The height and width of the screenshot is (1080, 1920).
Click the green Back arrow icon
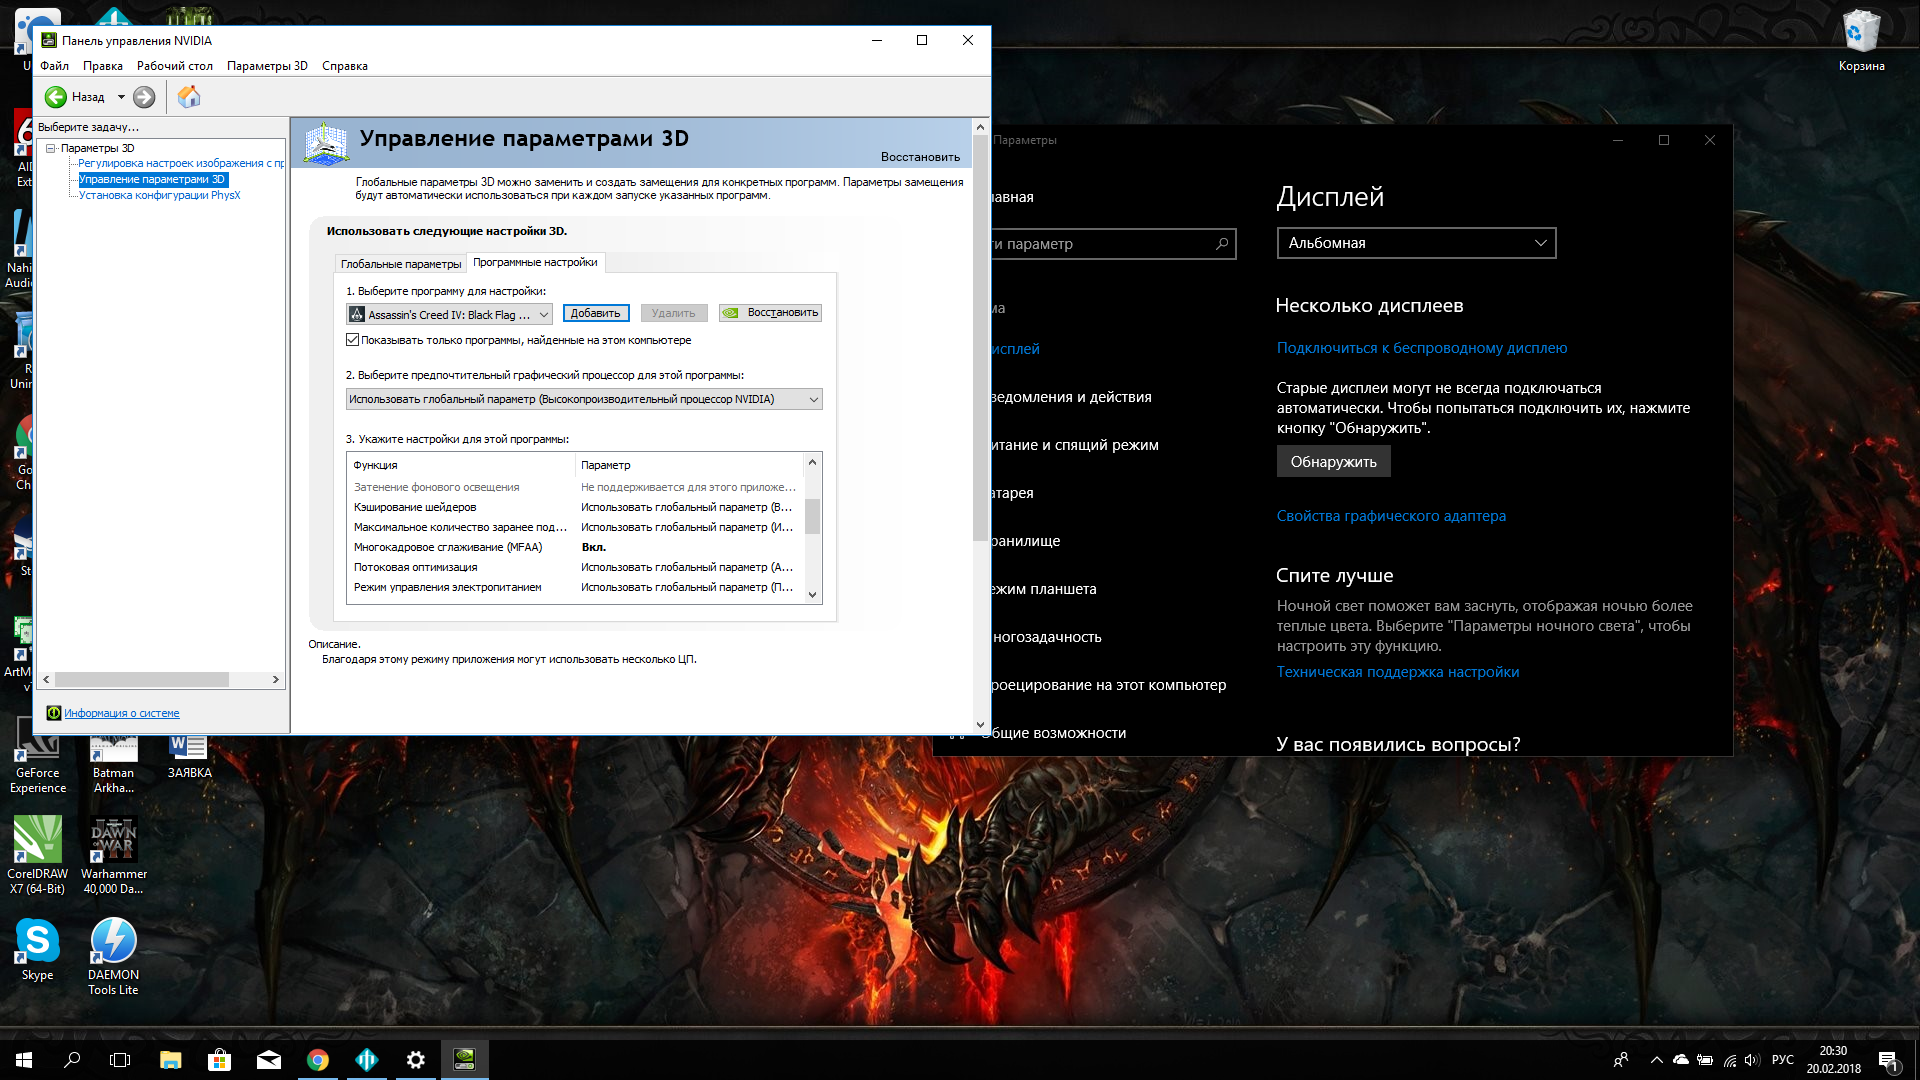click(x=56, y=97)
